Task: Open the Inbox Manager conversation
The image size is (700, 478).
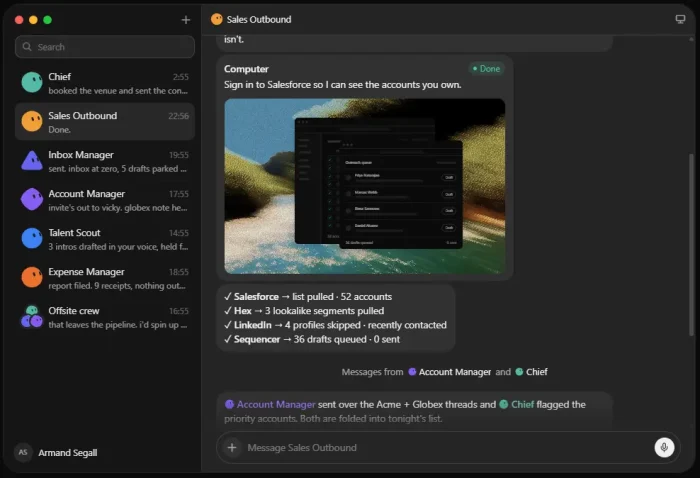Action: point(105,161)
